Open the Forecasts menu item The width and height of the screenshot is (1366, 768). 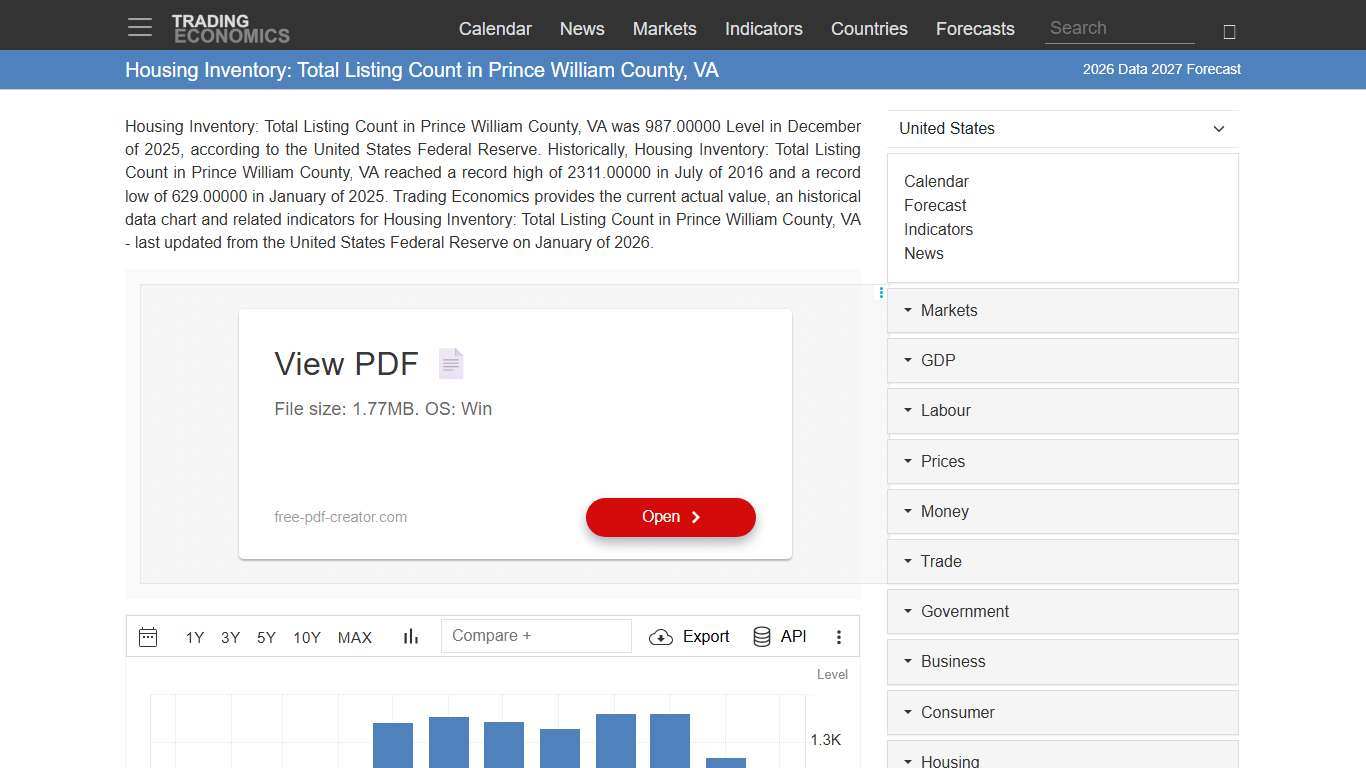975,29
